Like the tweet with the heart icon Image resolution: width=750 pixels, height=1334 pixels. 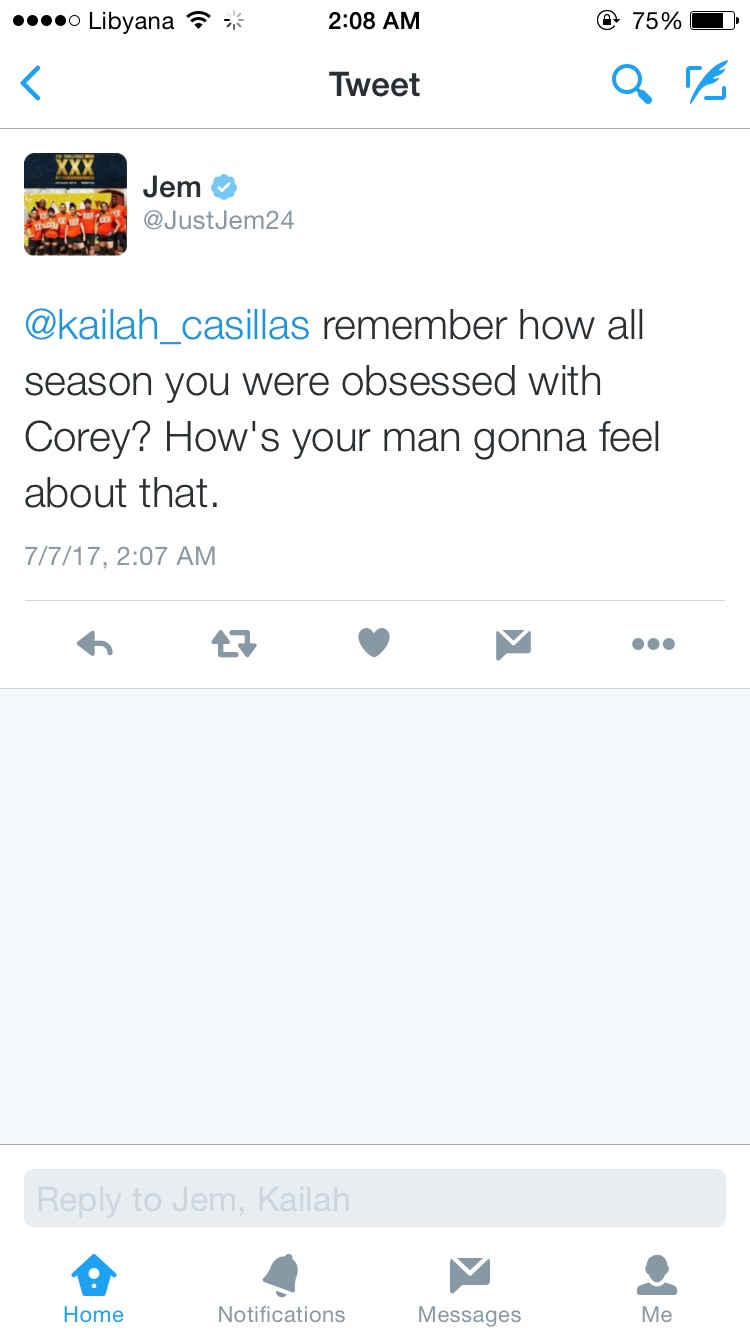click(x=374, y=643)
